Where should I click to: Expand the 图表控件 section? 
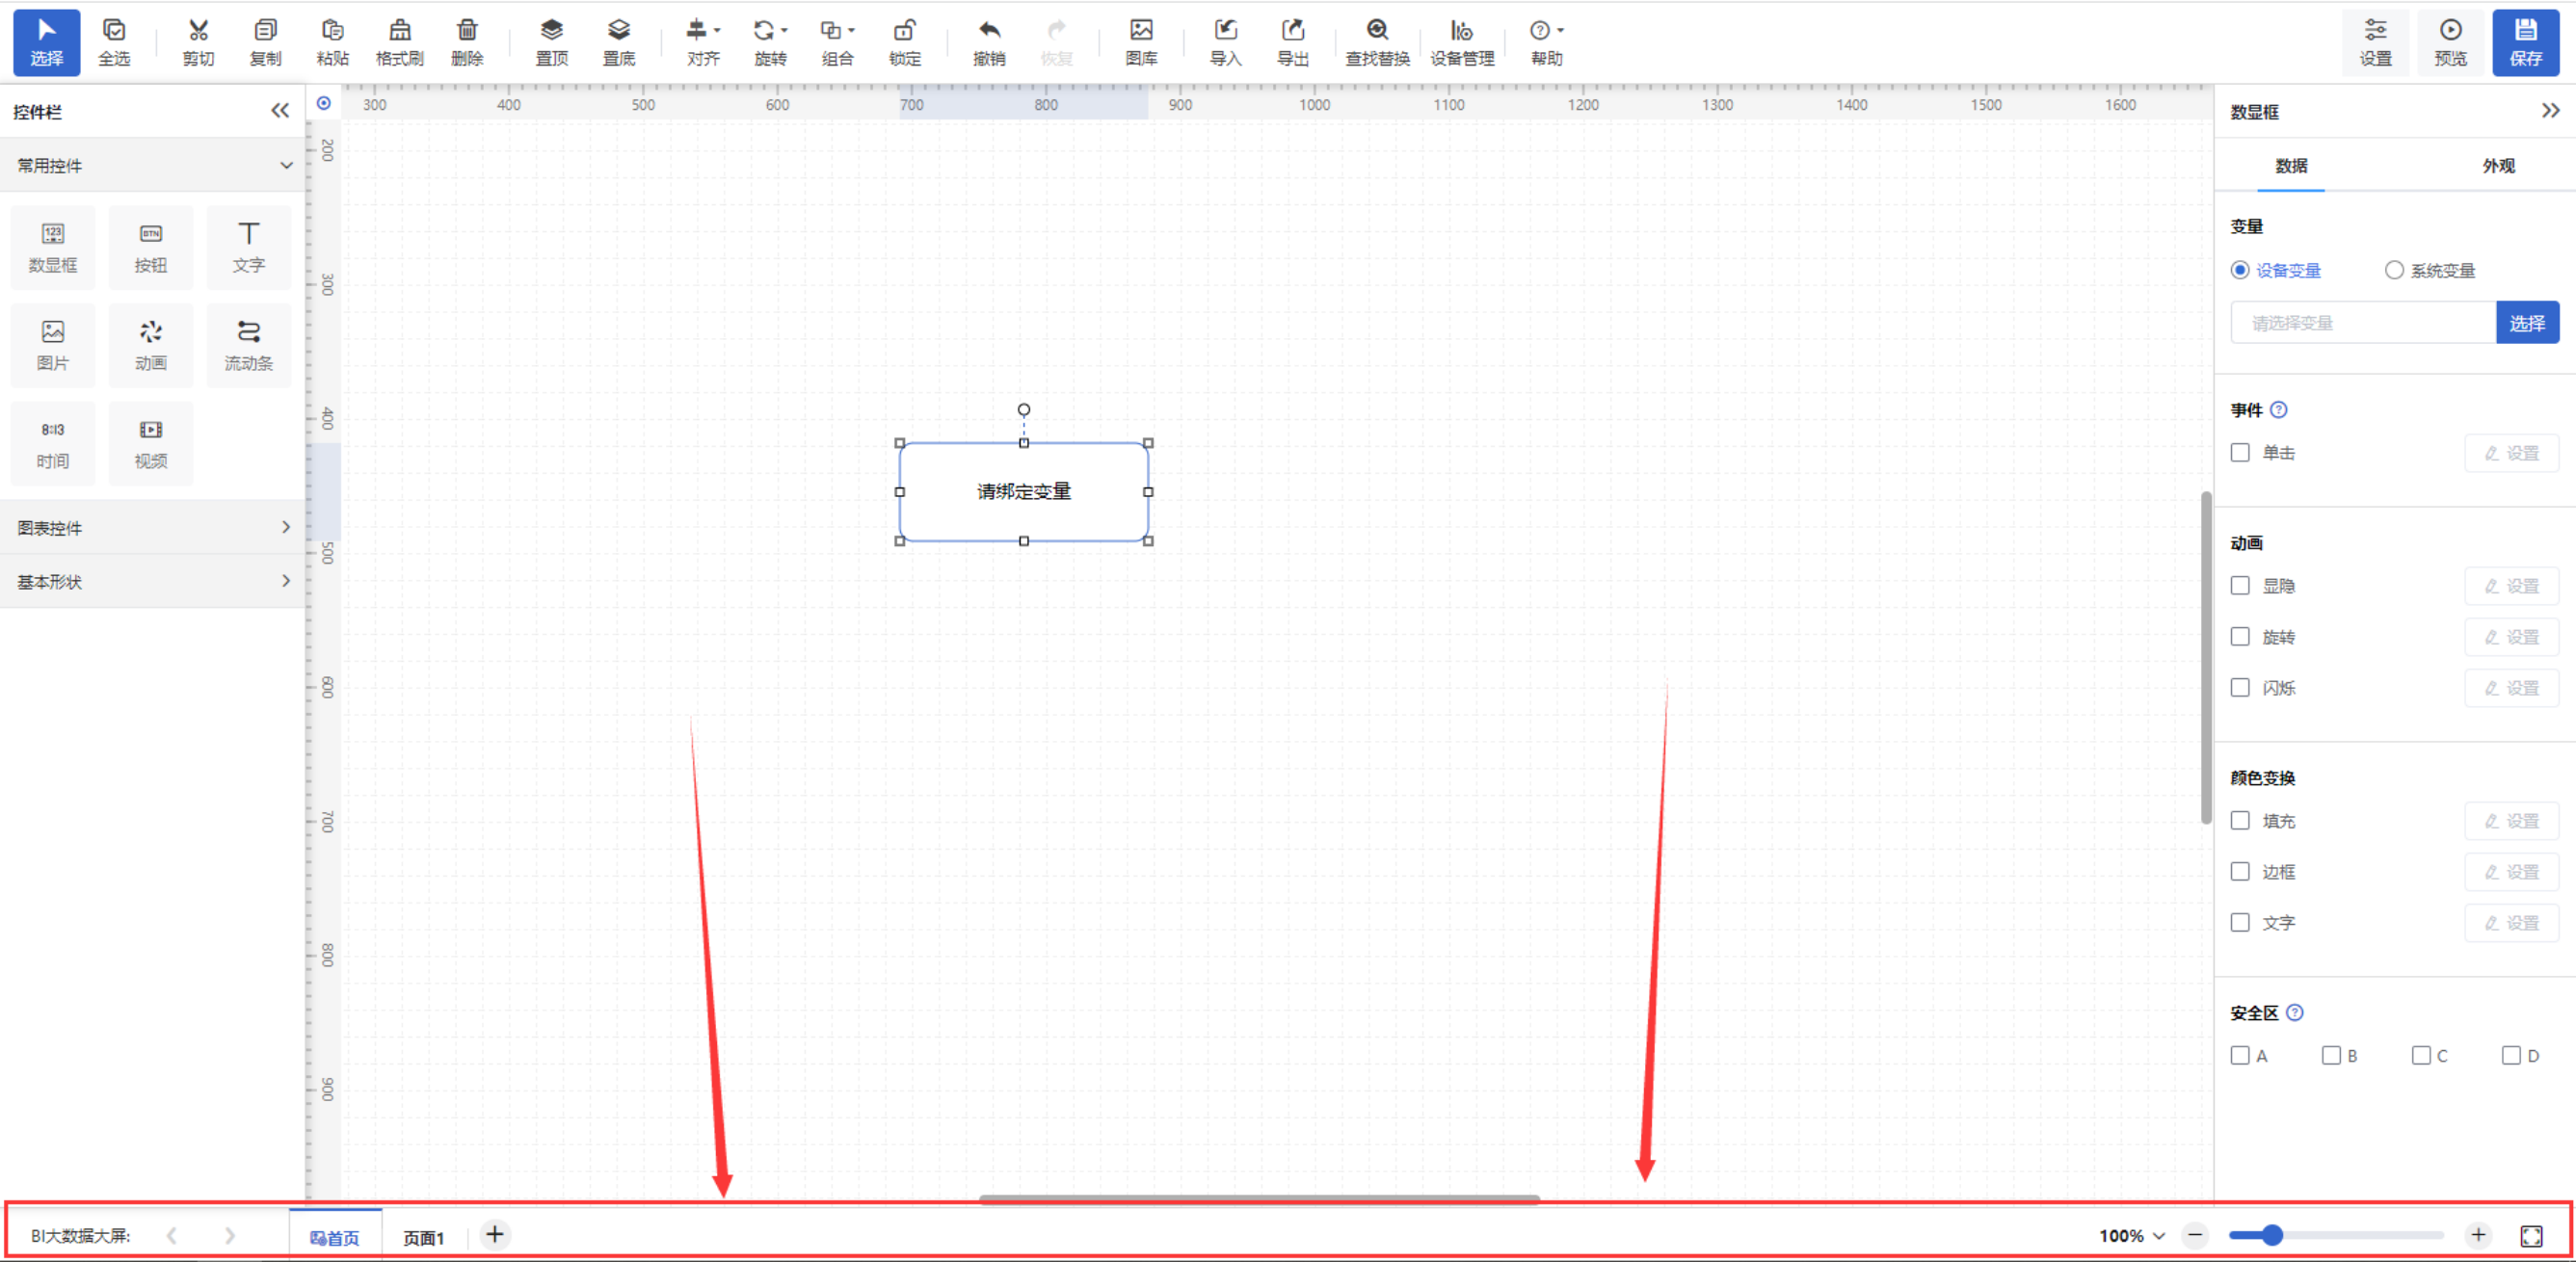[152, 527]
